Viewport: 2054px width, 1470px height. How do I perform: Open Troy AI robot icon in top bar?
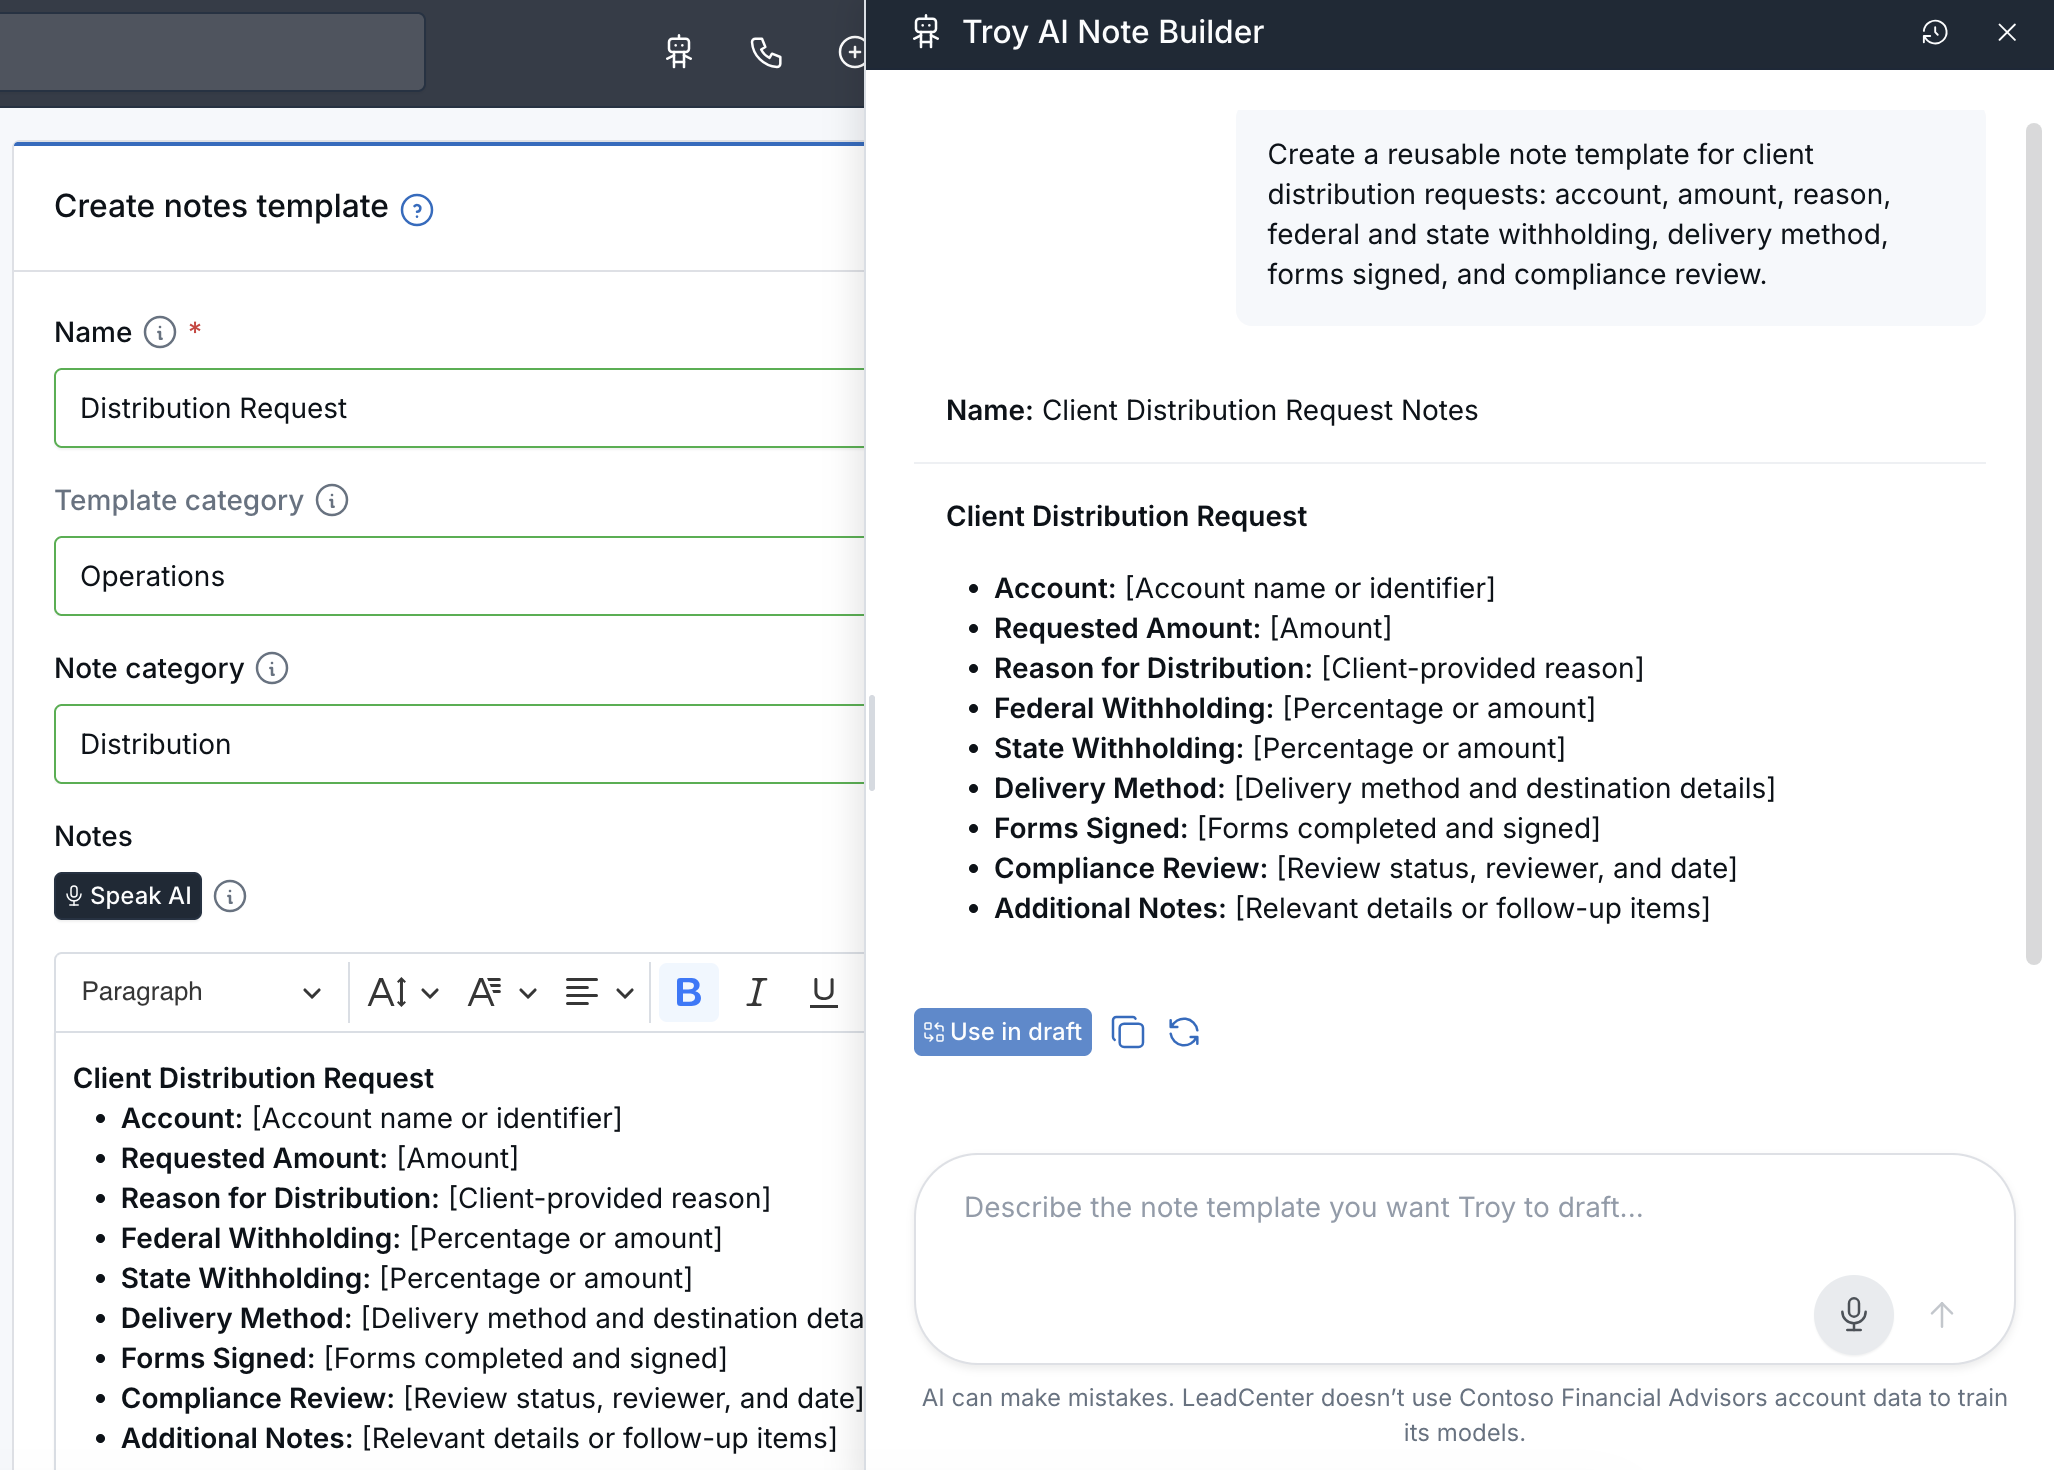pyautogui.click(x=679, y=52)
